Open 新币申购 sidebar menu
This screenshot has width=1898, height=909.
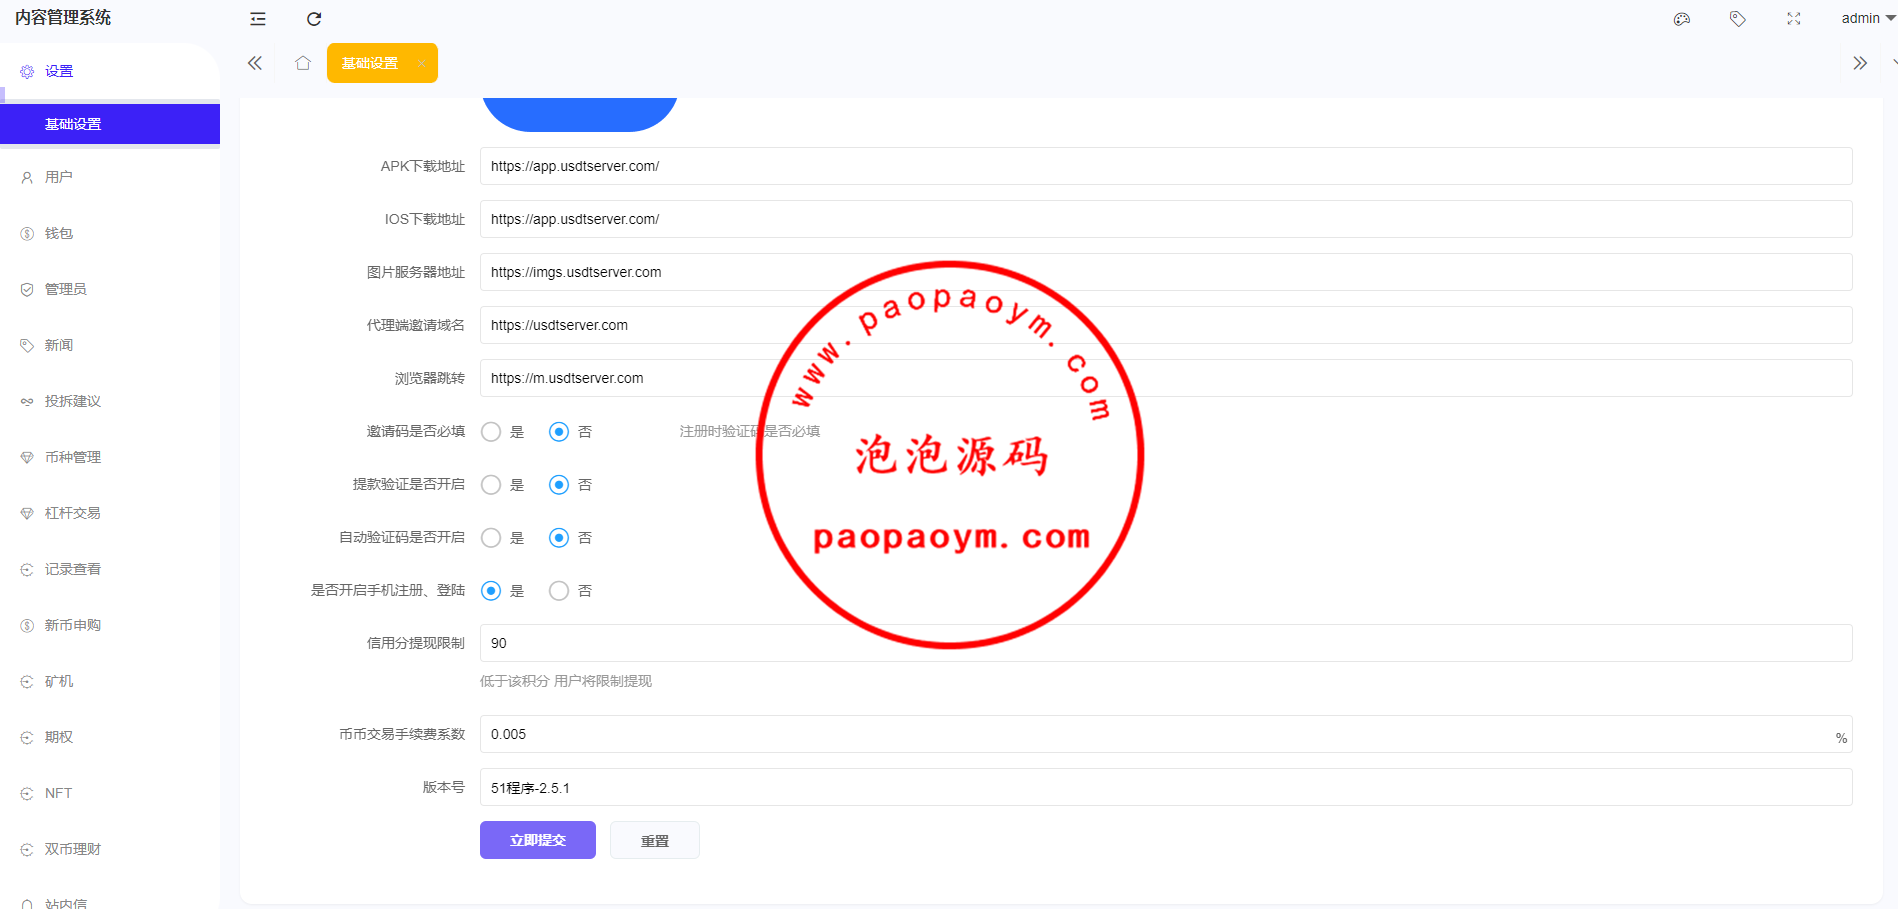(110, 625)
